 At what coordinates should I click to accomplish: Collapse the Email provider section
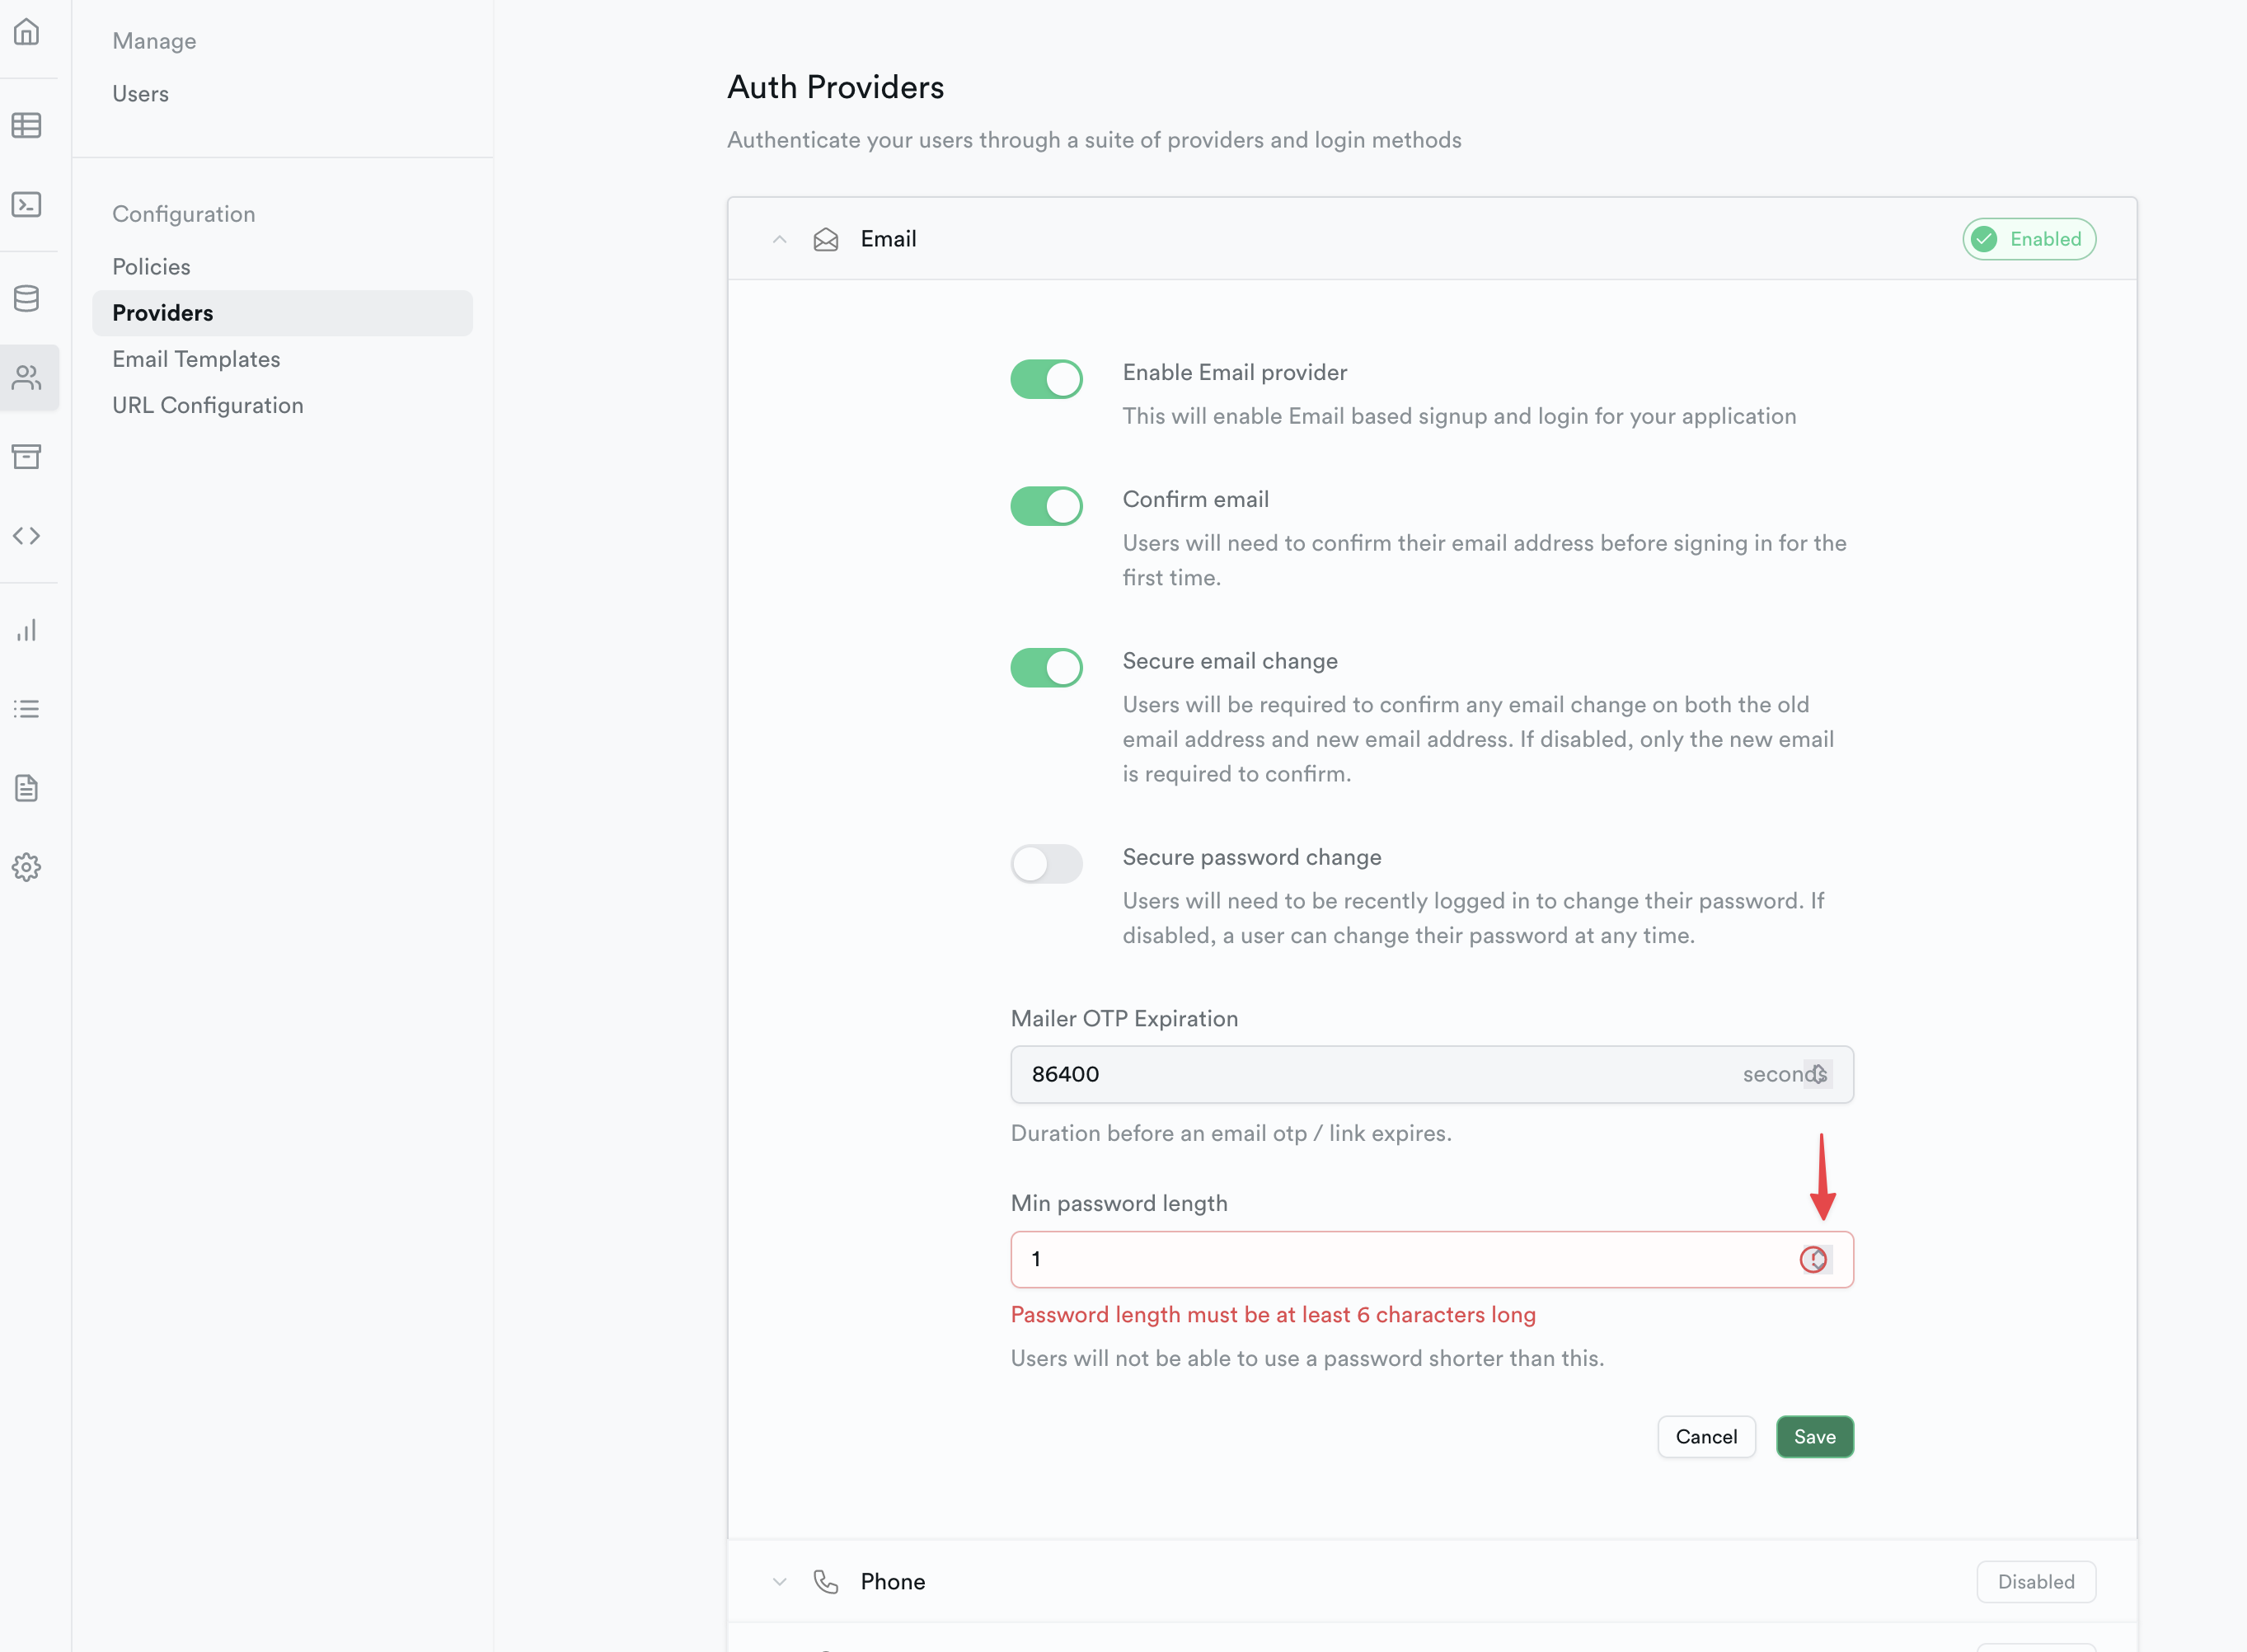point(779,239)
